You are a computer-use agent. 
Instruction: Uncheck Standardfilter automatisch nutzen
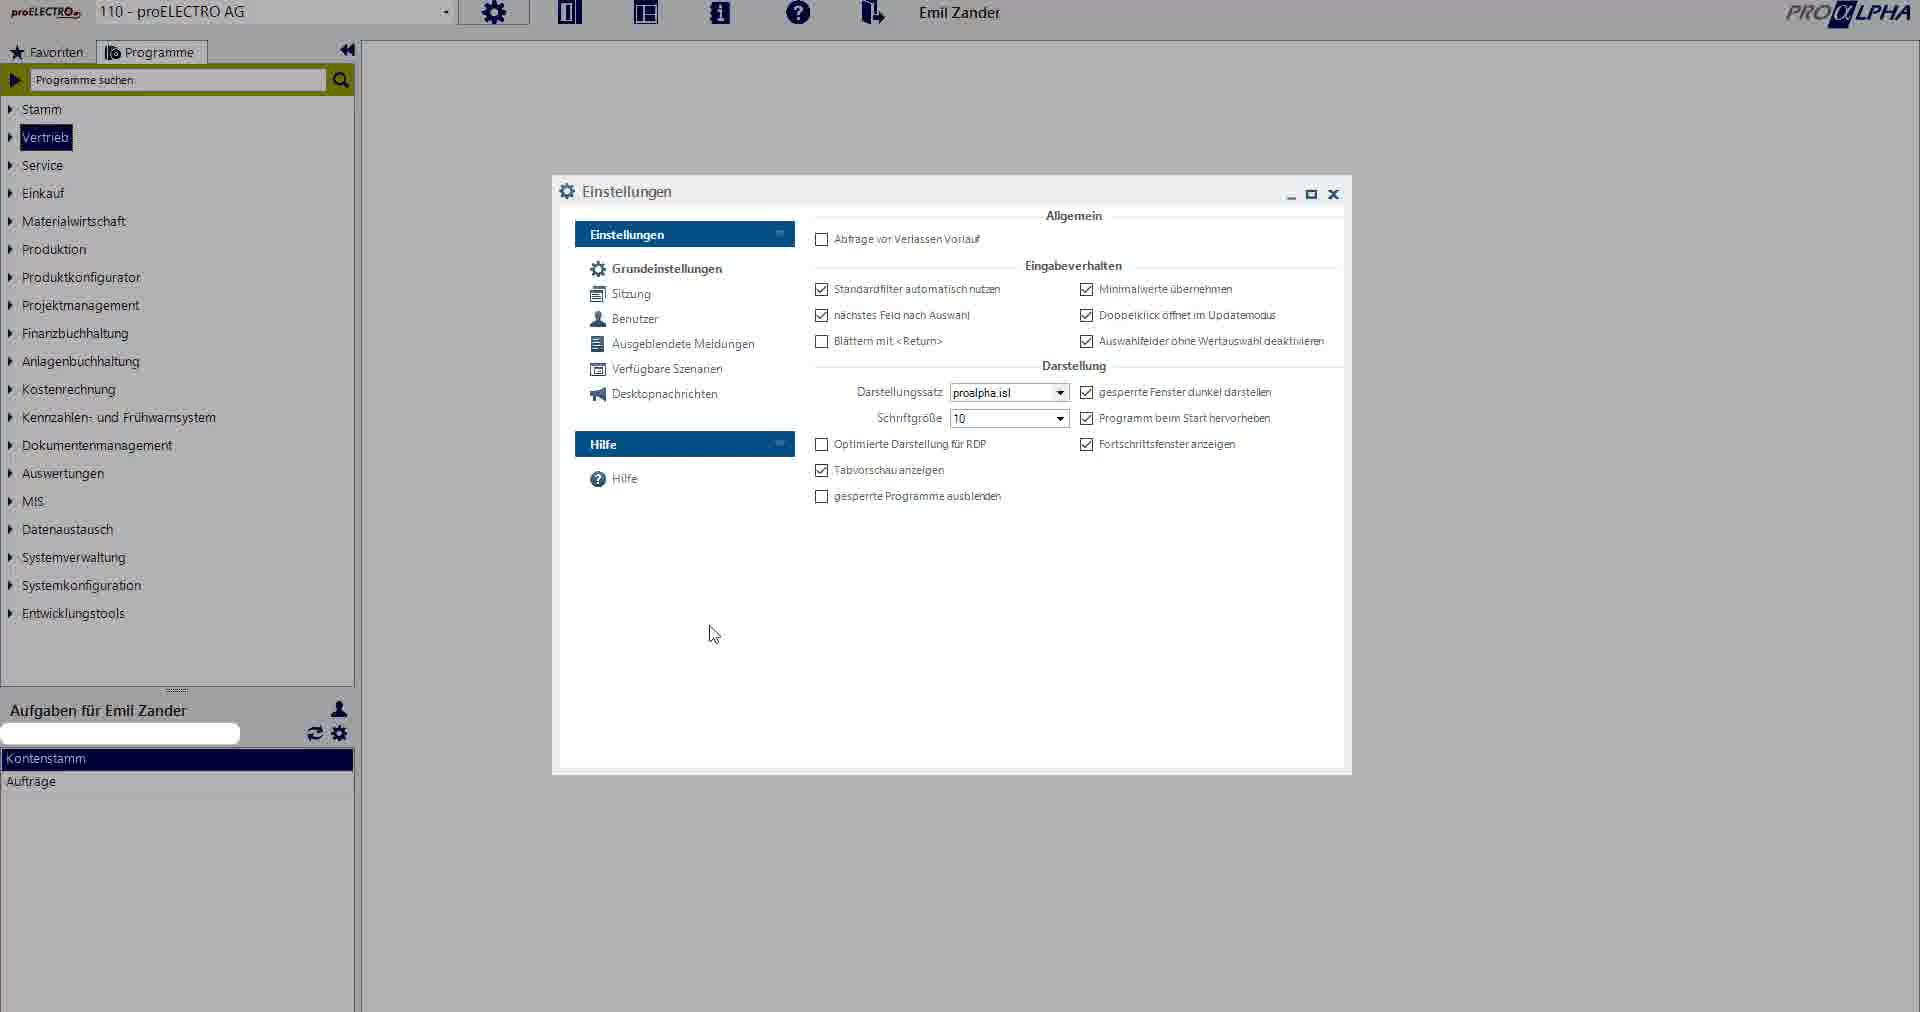[822, 290]
